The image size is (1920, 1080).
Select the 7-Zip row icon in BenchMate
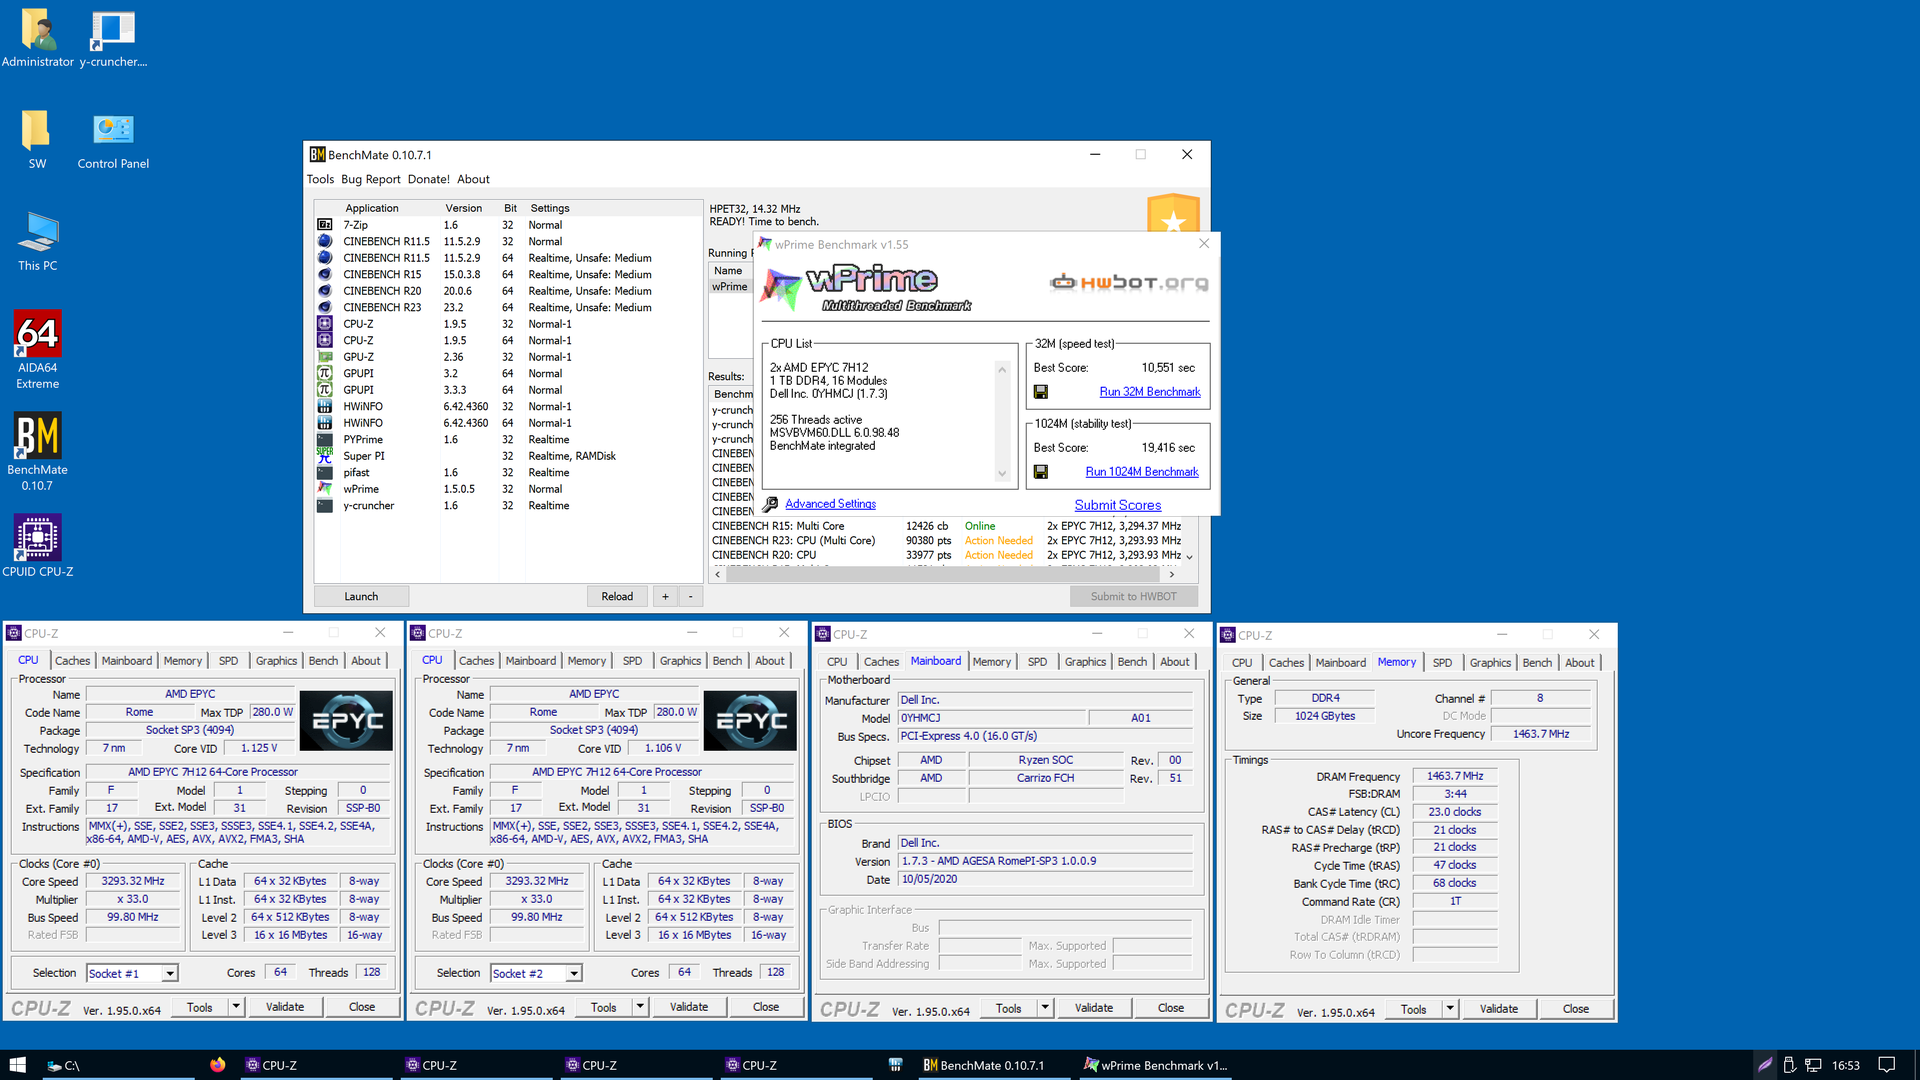[x=325, y=225]
